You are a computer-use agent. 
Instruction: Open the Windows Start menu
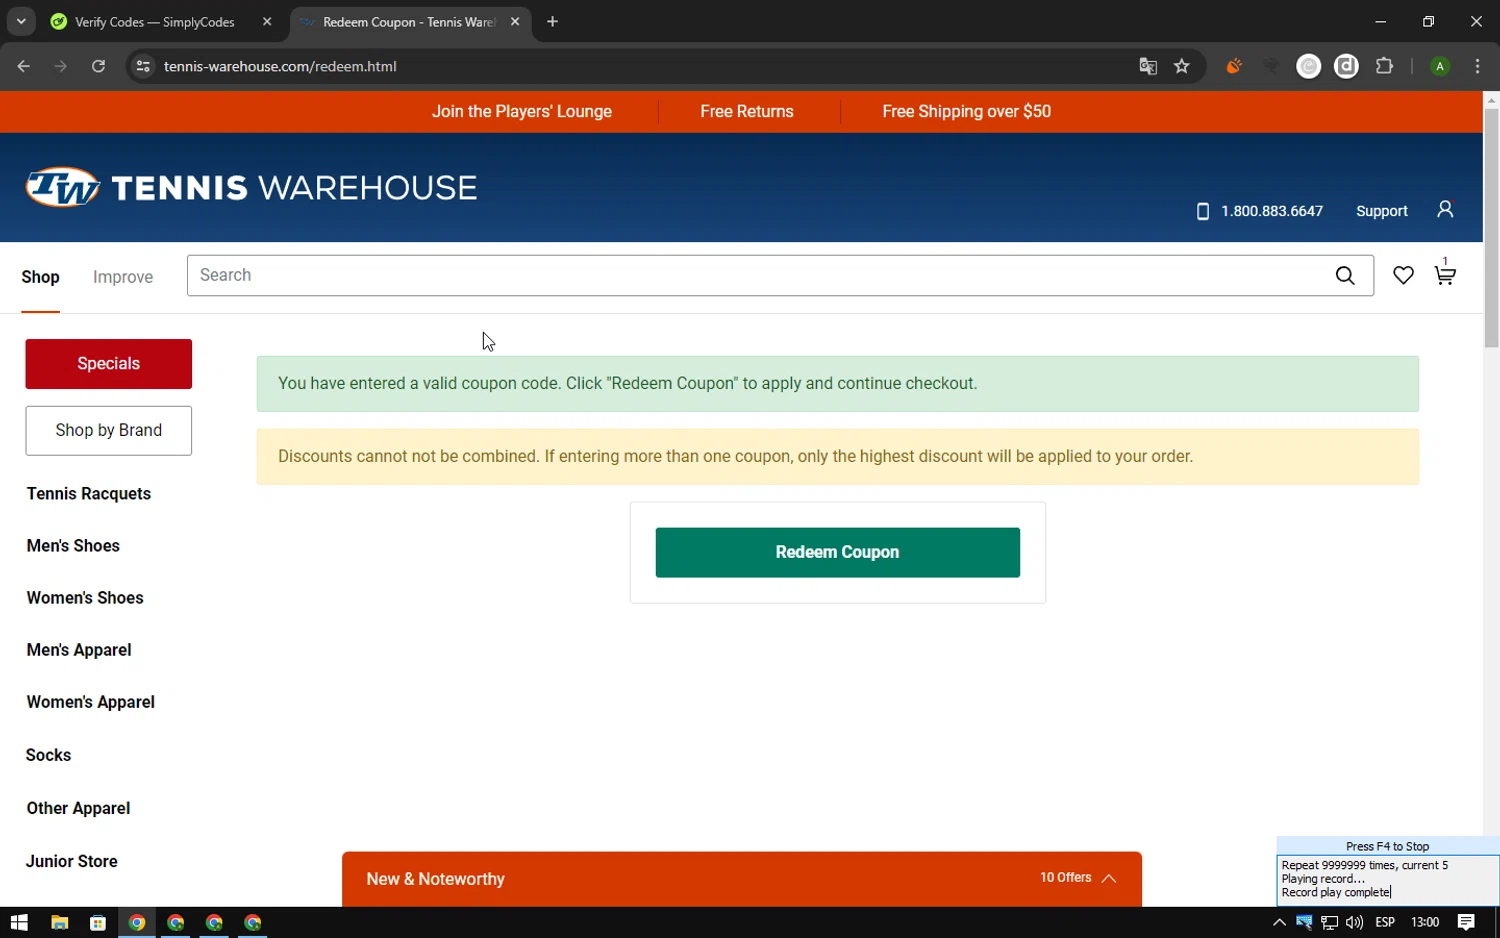coord(19,922)
